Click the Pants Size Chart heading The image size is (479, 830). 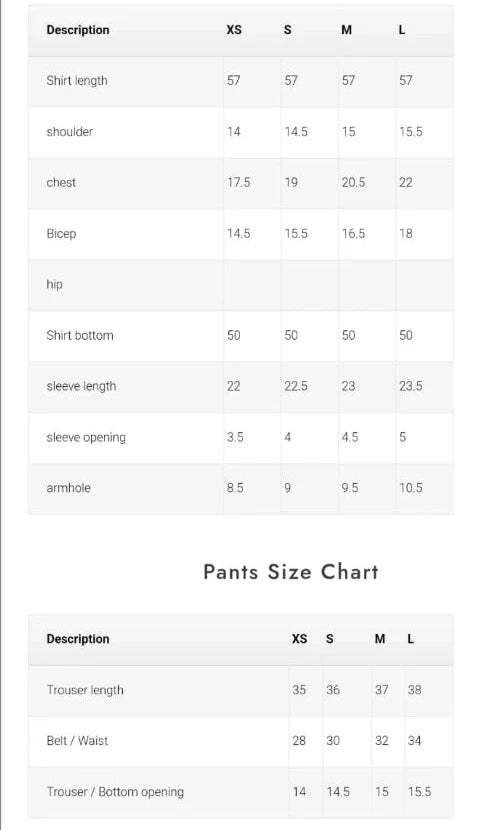[291, 572]
